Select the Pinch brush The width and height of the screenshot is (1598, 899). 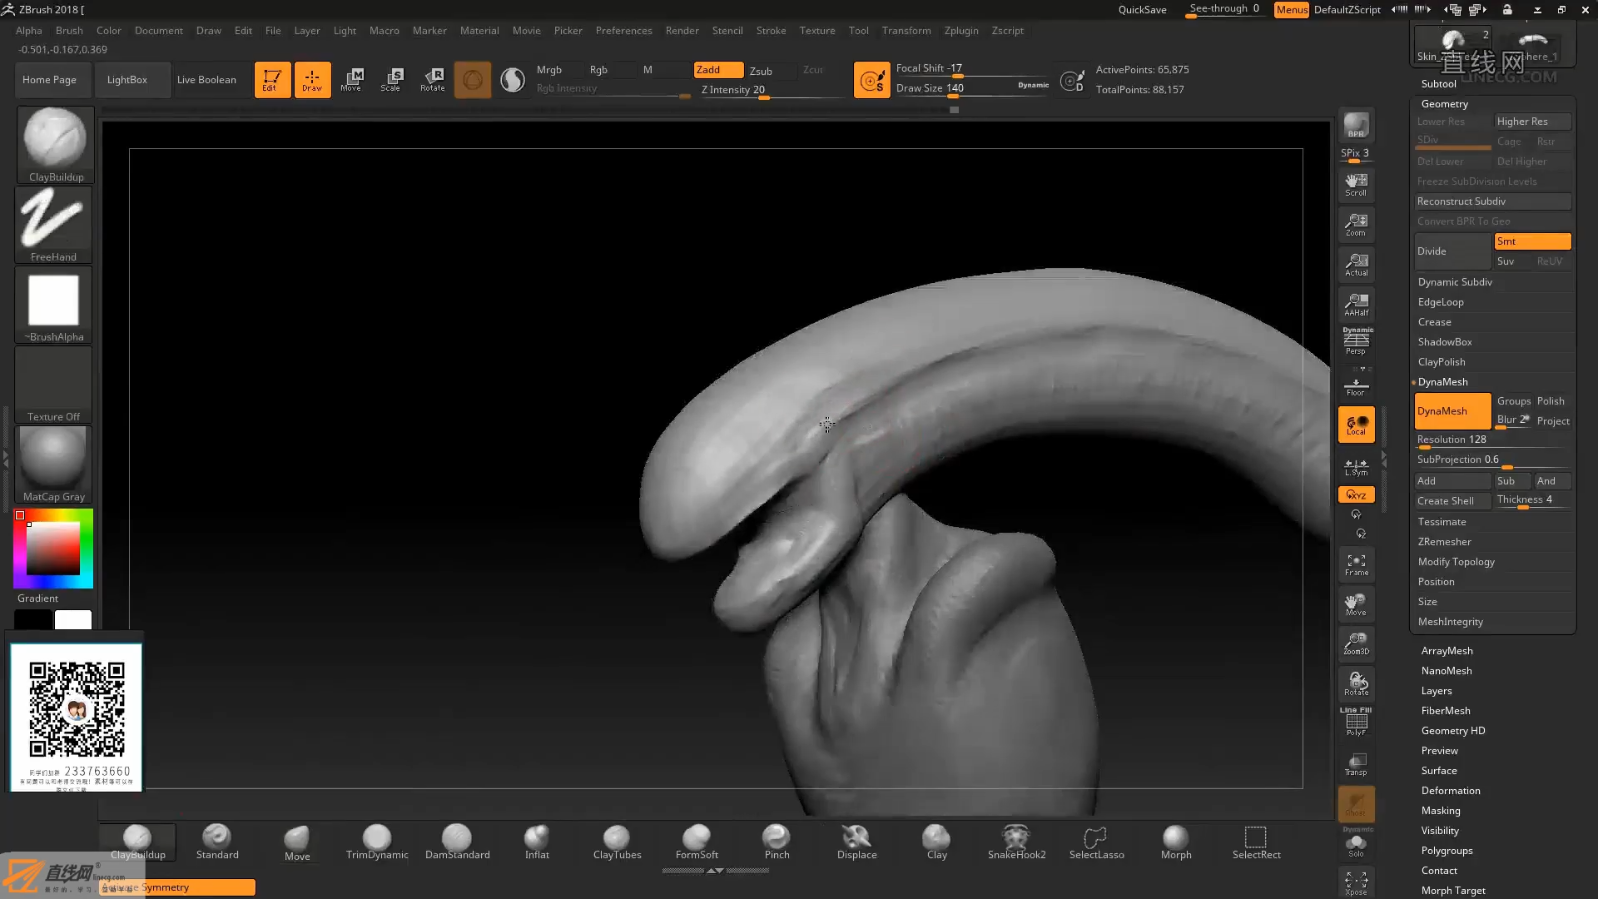(x=777, y=842)
